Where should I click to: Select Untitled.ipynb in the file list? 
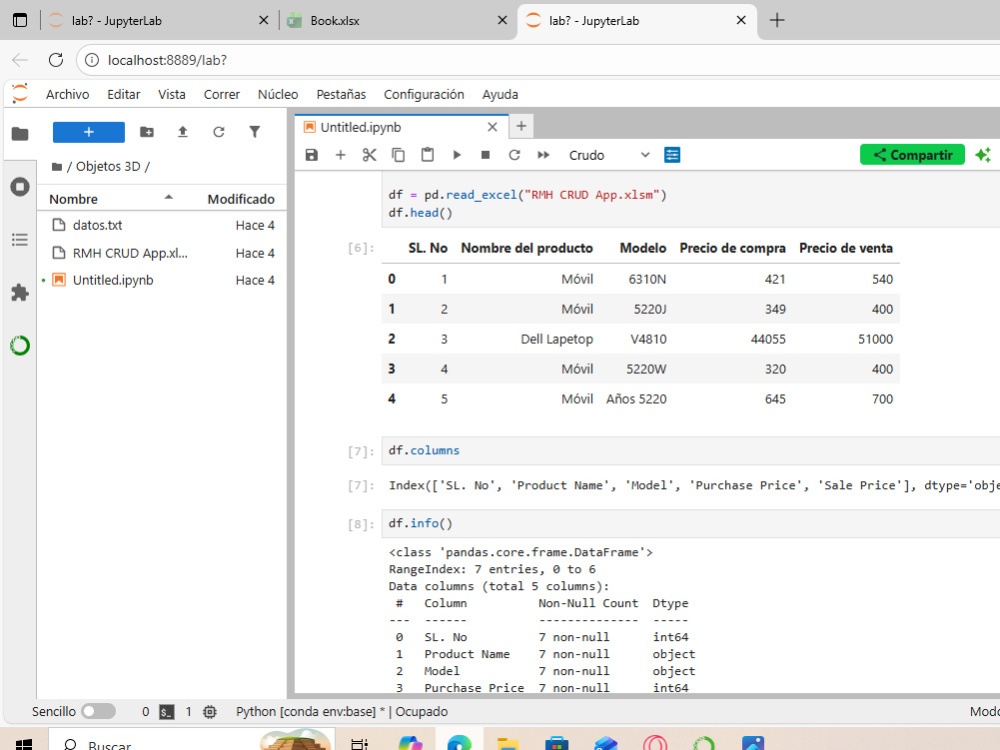click(162, 280)
